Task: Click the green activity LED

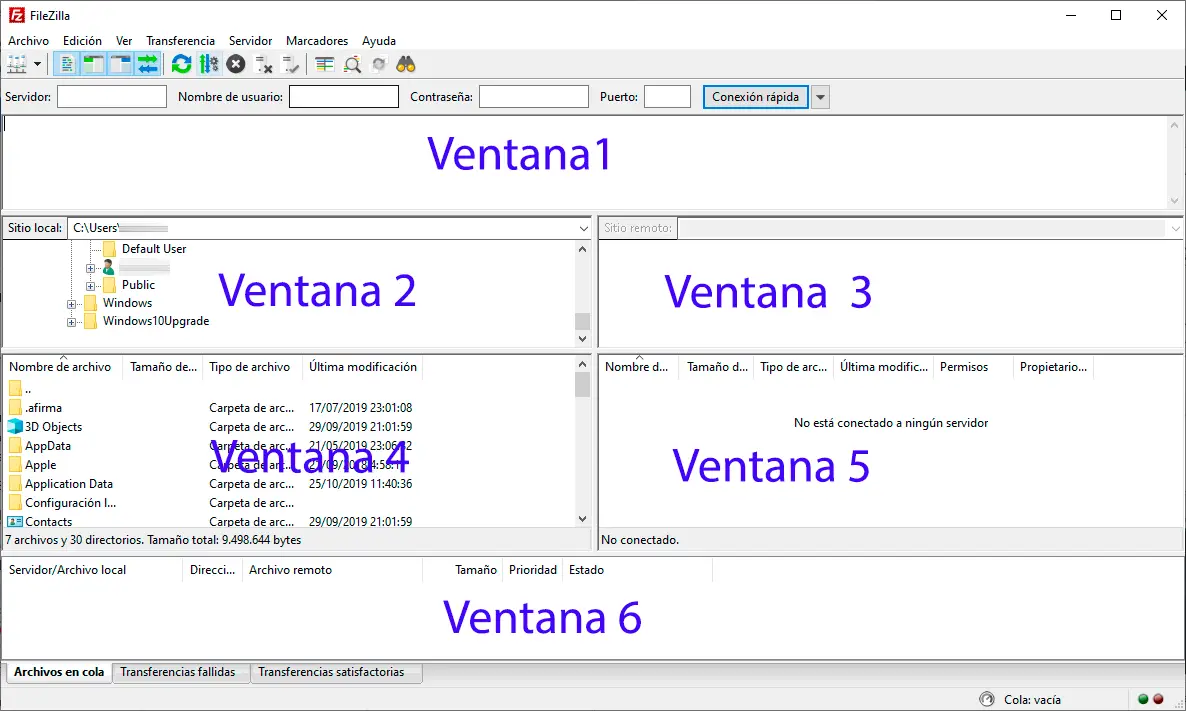Action: pyautogui.click(x=1144, y=699)
